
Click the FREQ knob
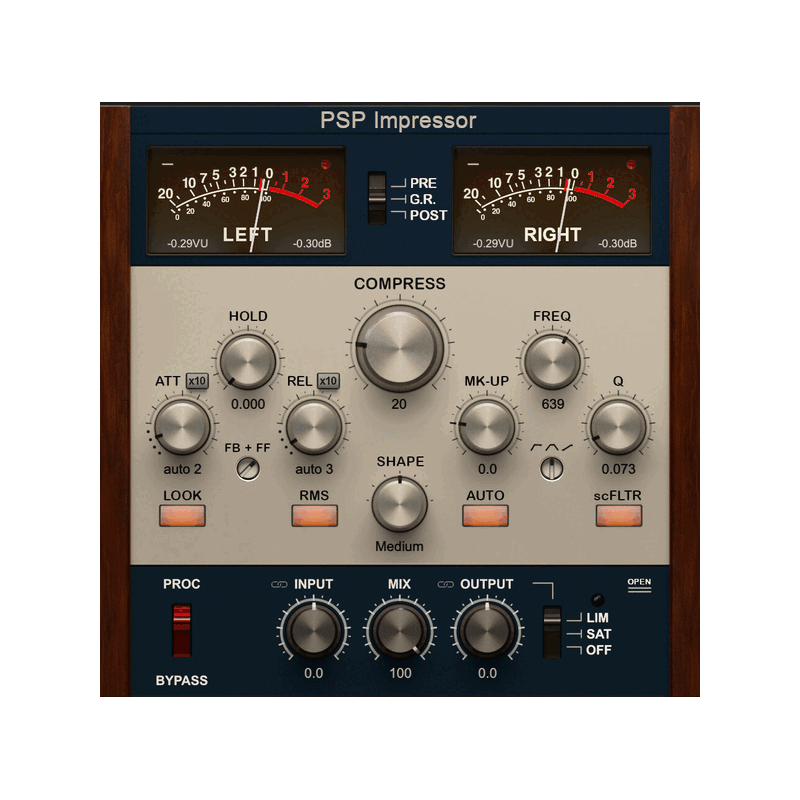(x=552, y=362)
